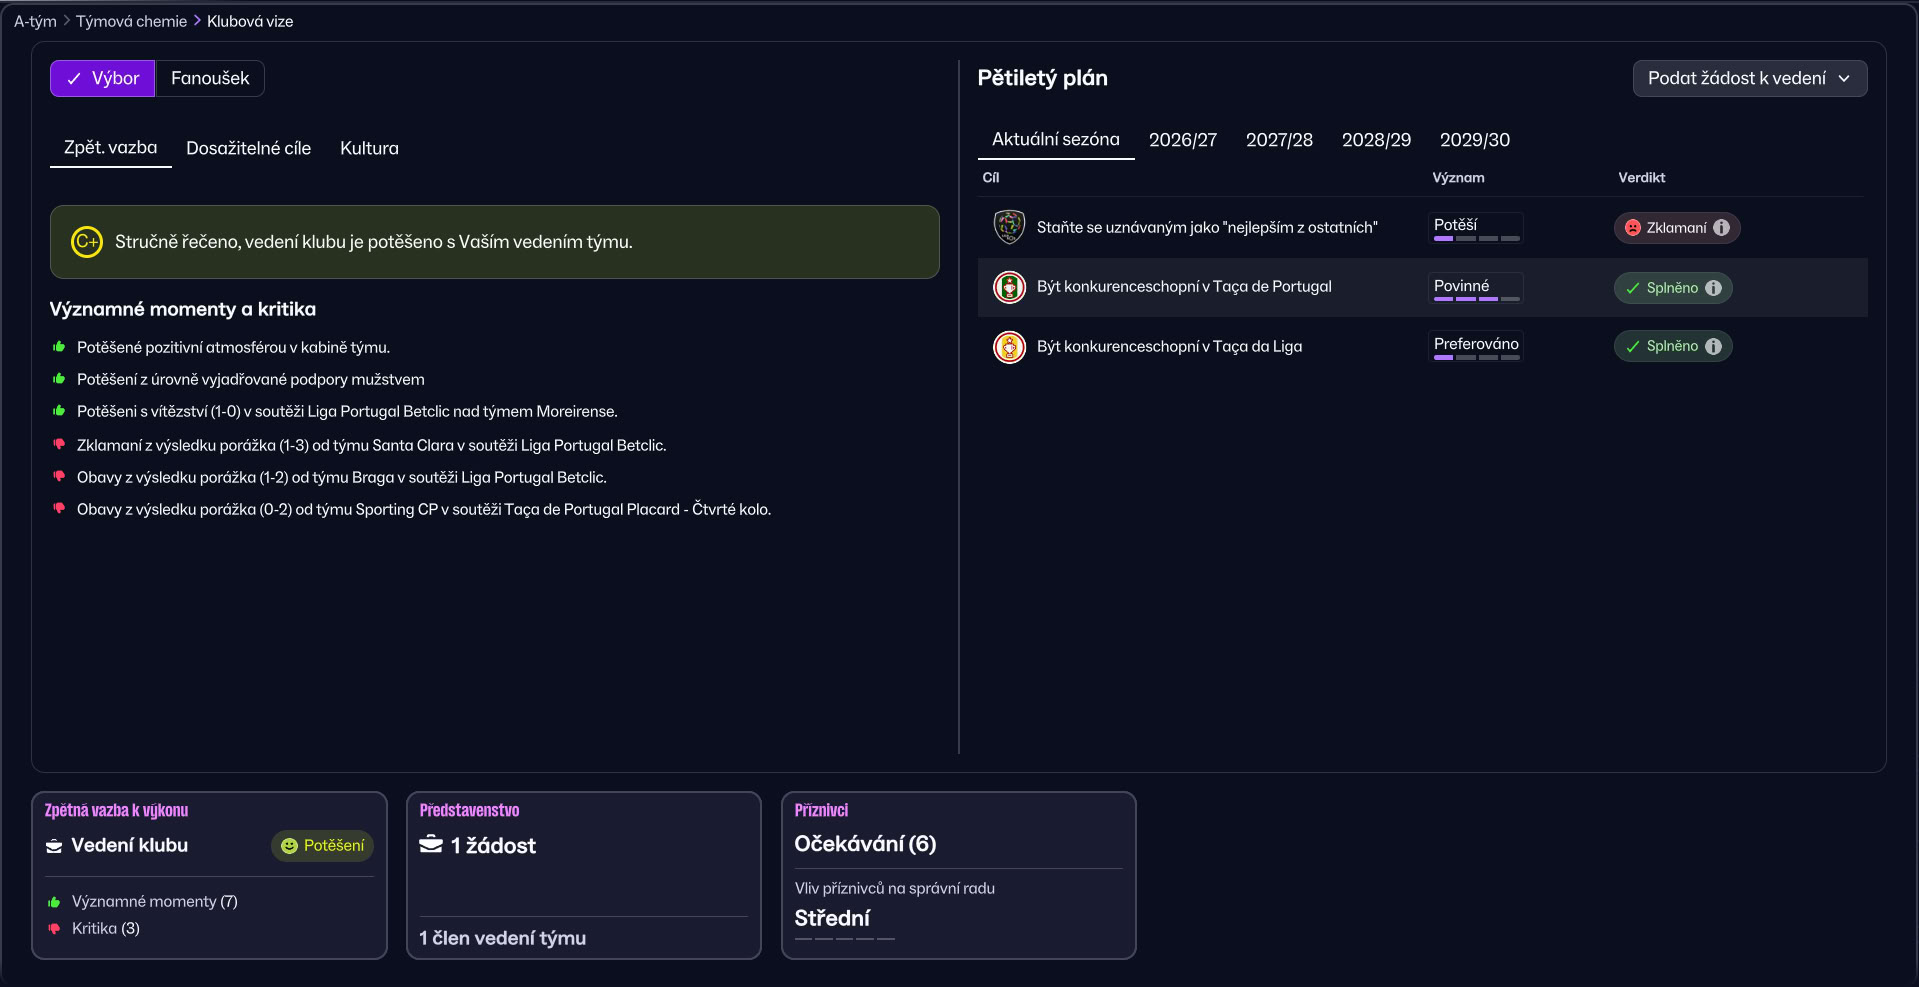1919x987 pixels.
Task: Click Významné momenty (7) link
Action: [154, 901]
